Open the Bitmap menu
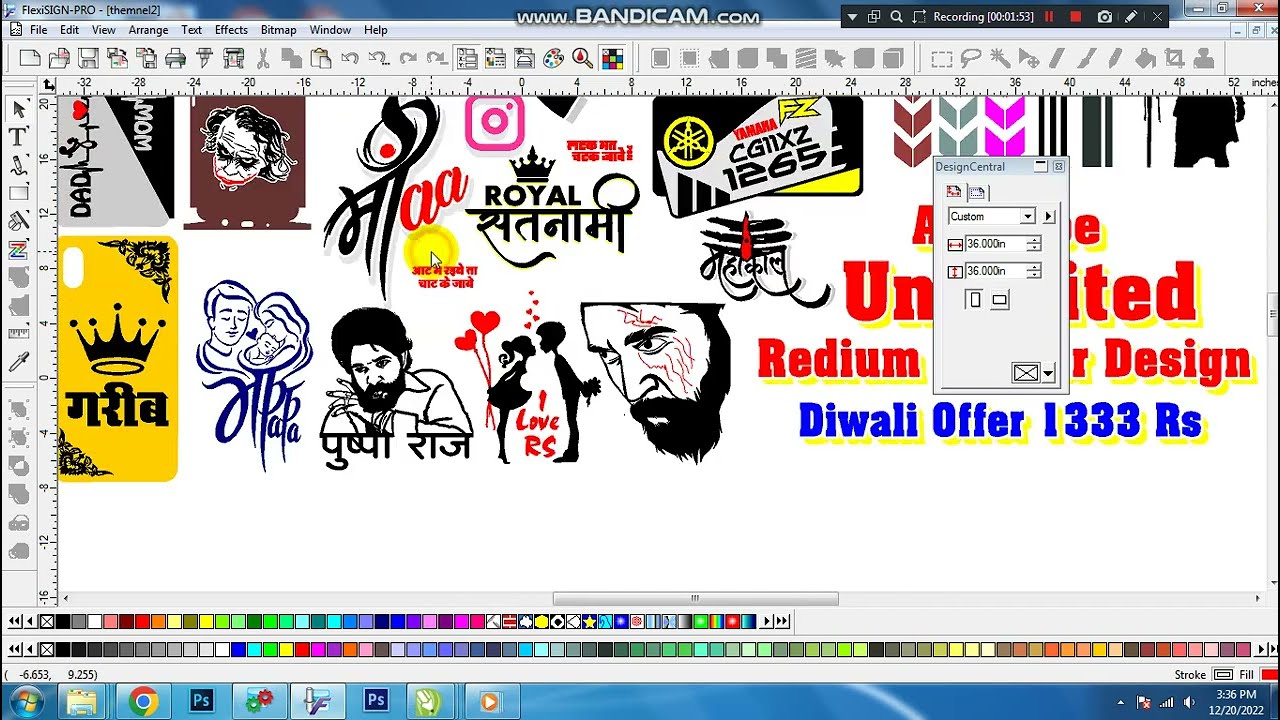The width and height of the screenshot is (1280, 720). [278, 30]
